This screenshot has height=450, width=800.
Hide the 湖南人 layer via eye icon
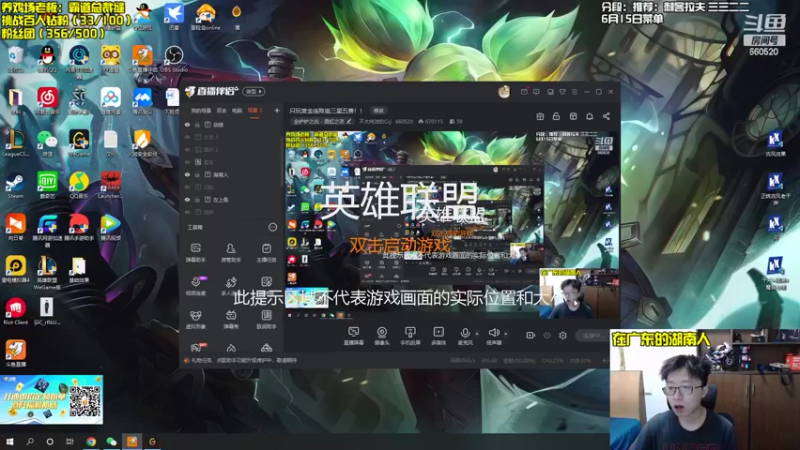[x=187, y=174]
